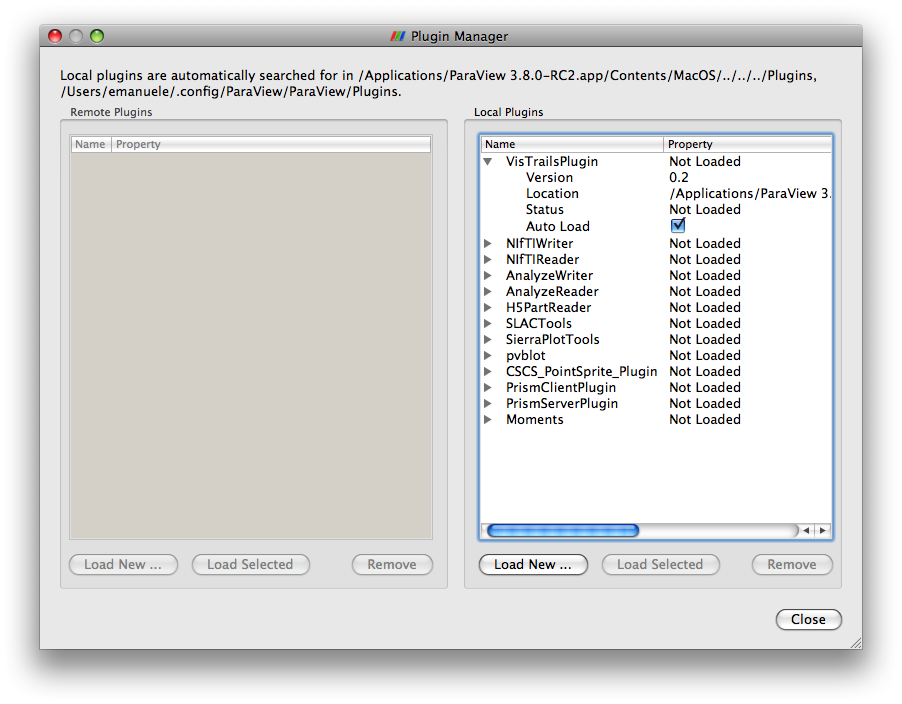Collapse the VisTrailsPlugin tree entry
902x704 pixels.
(488, 161)
